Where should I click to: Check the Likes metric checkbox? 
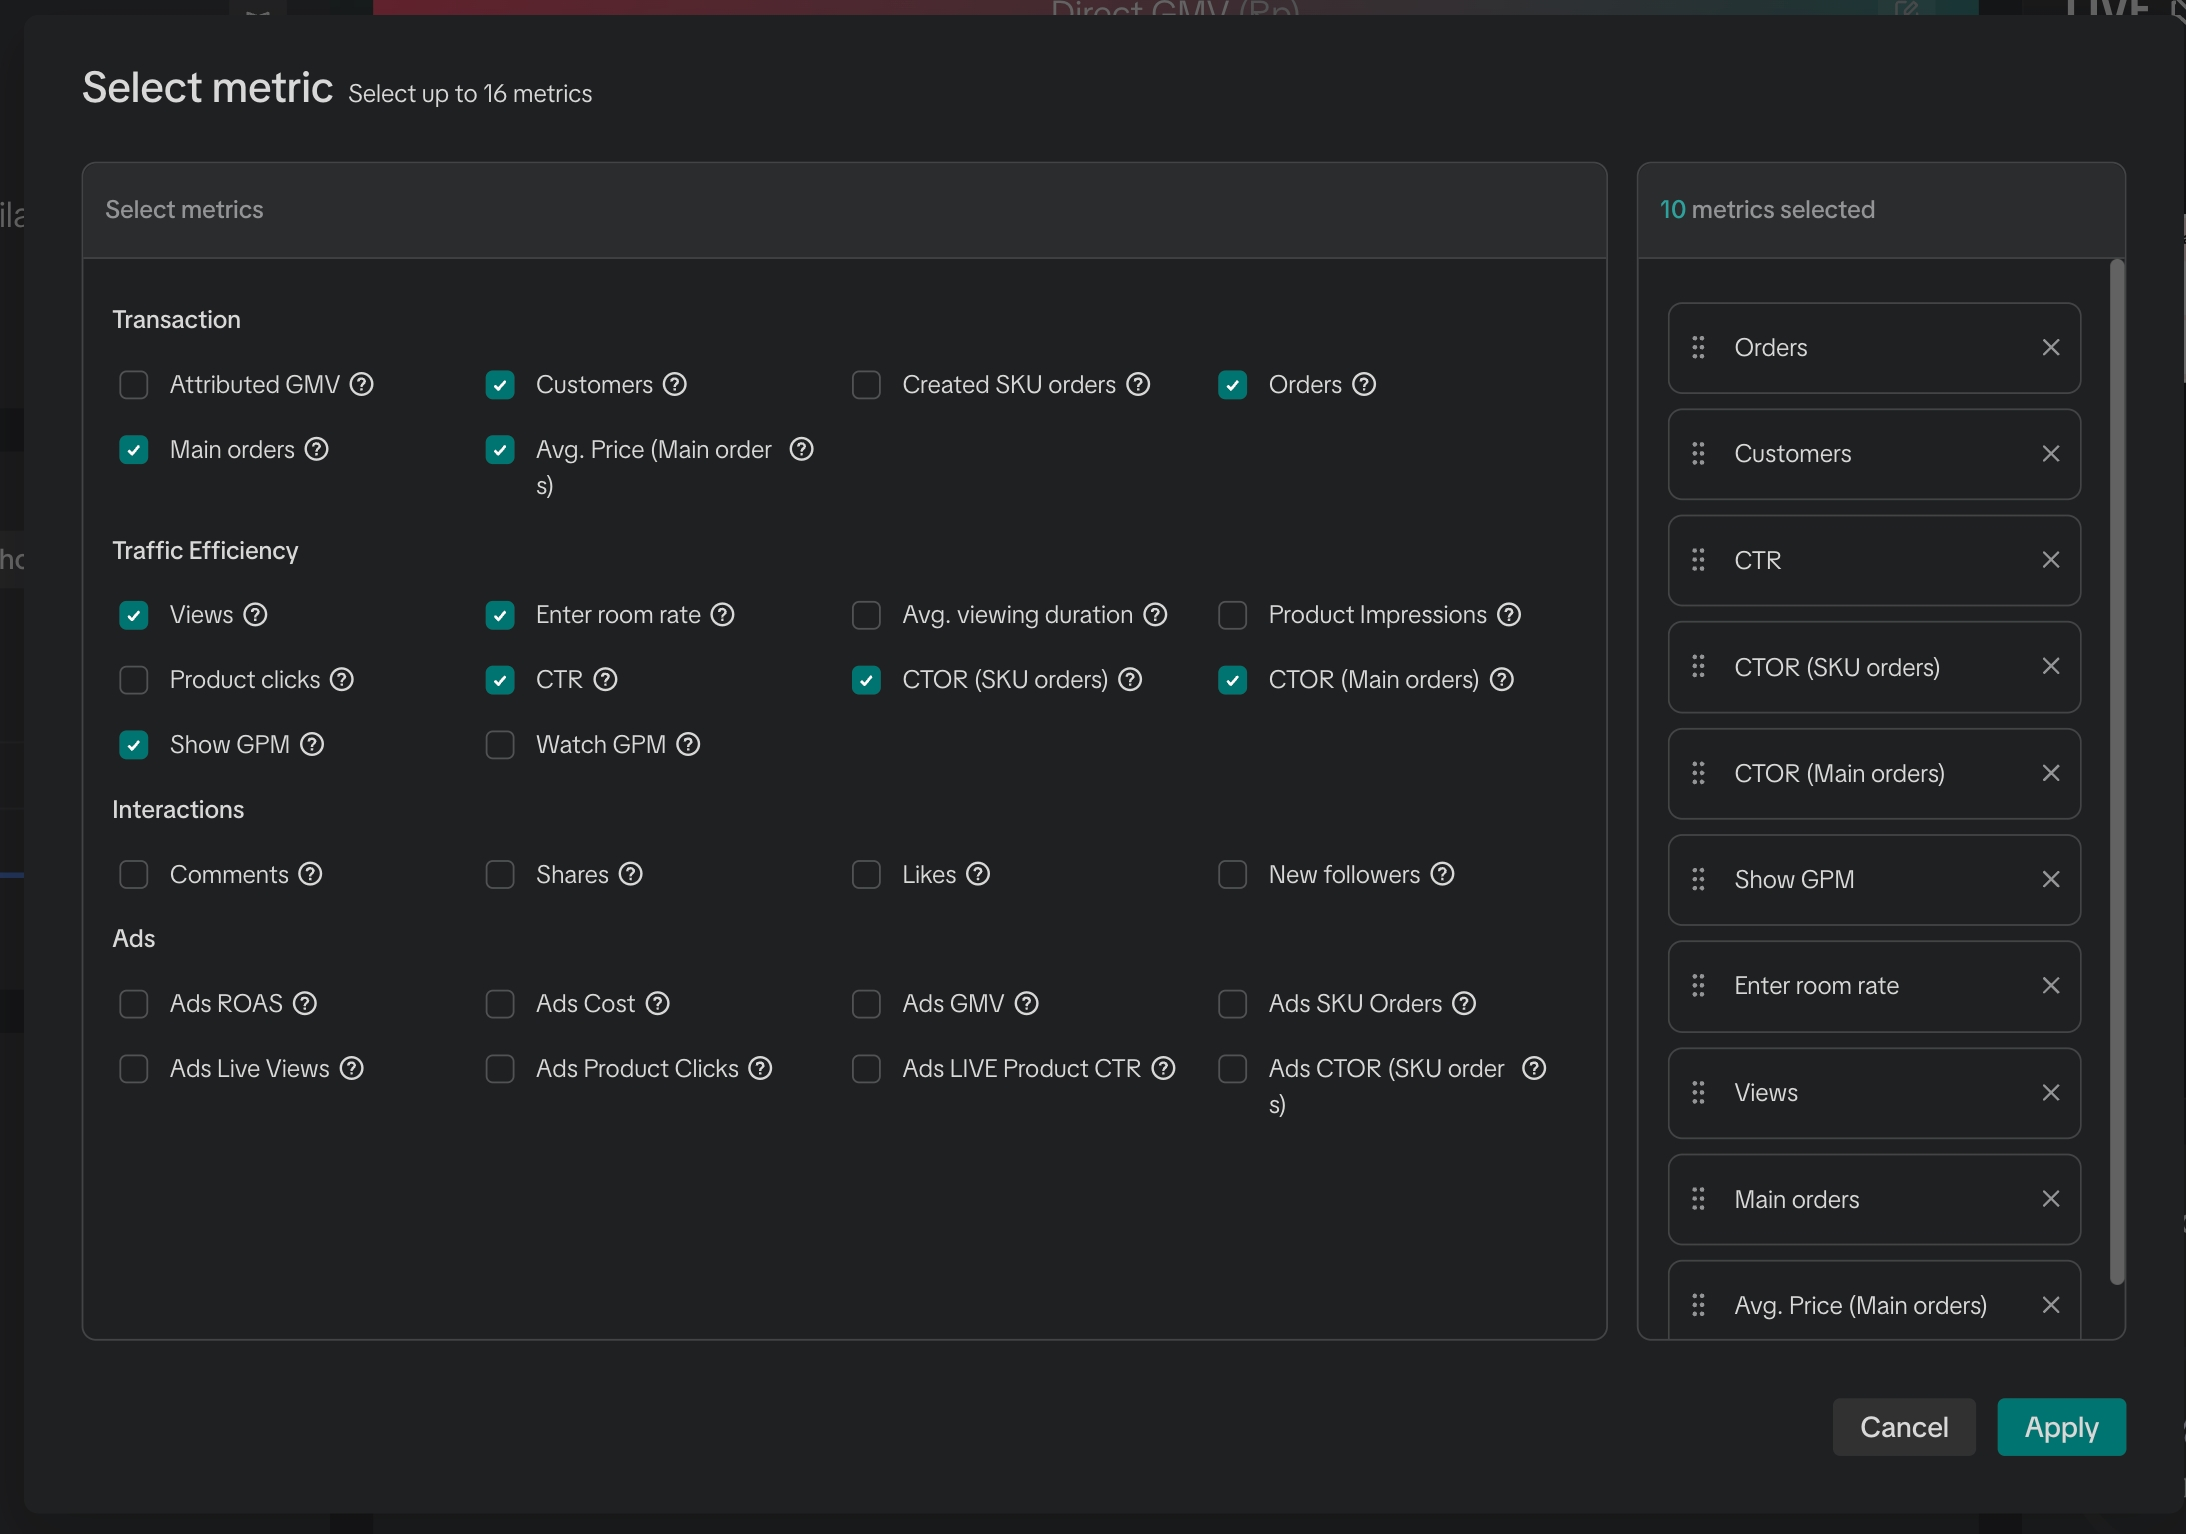pos(866,874)
